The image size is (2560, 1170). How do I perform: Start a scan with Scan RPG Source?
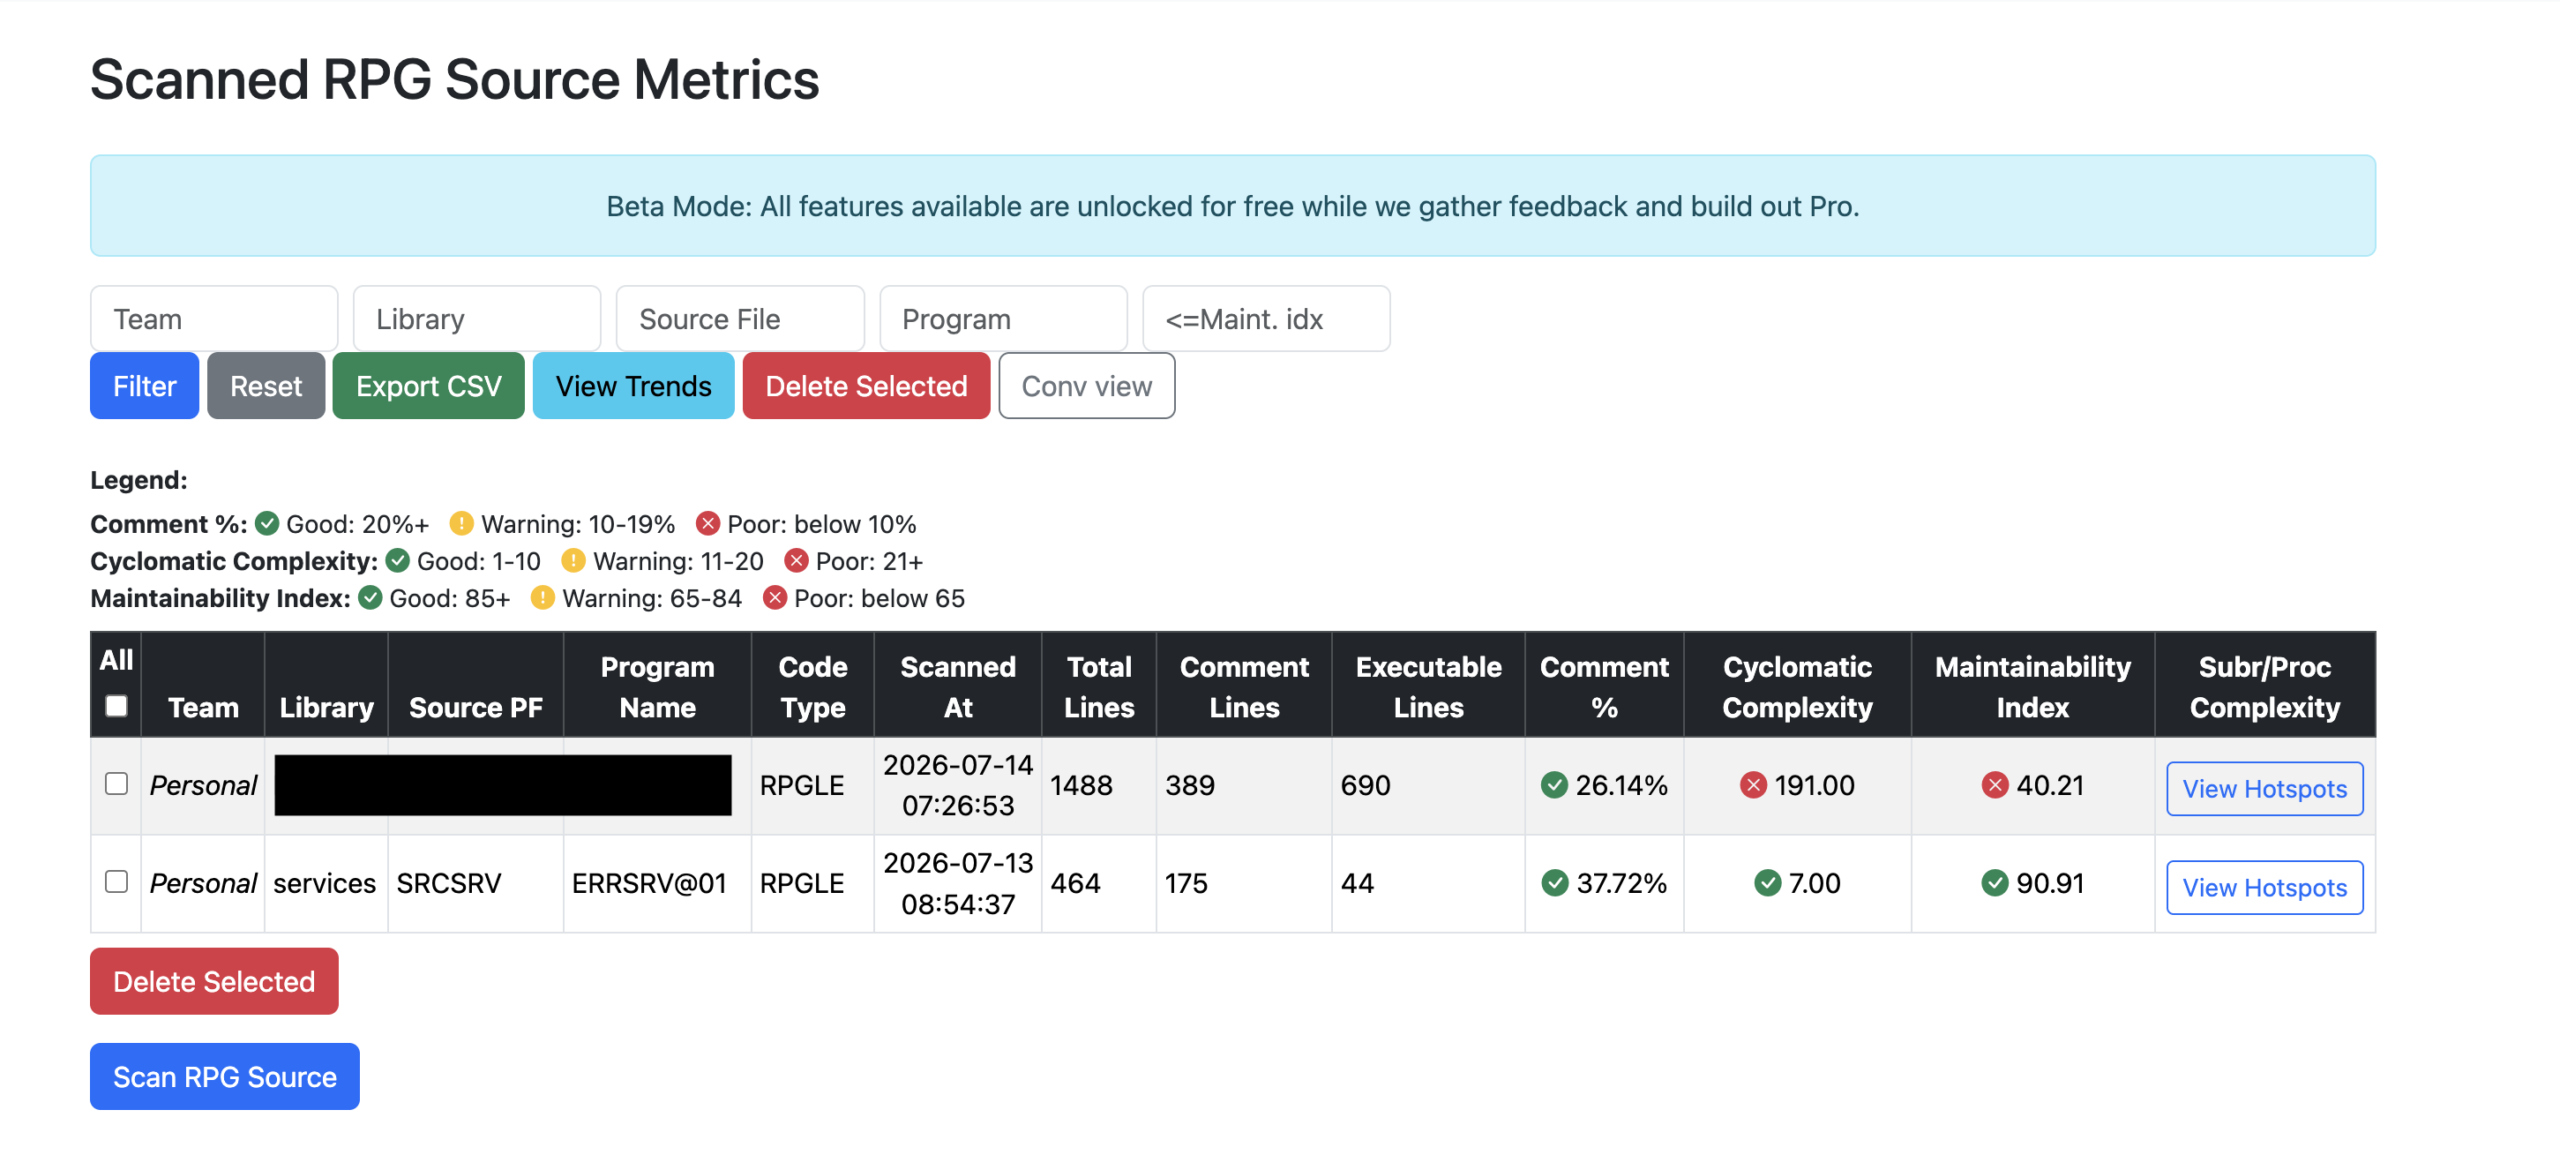click(225, 1076)
